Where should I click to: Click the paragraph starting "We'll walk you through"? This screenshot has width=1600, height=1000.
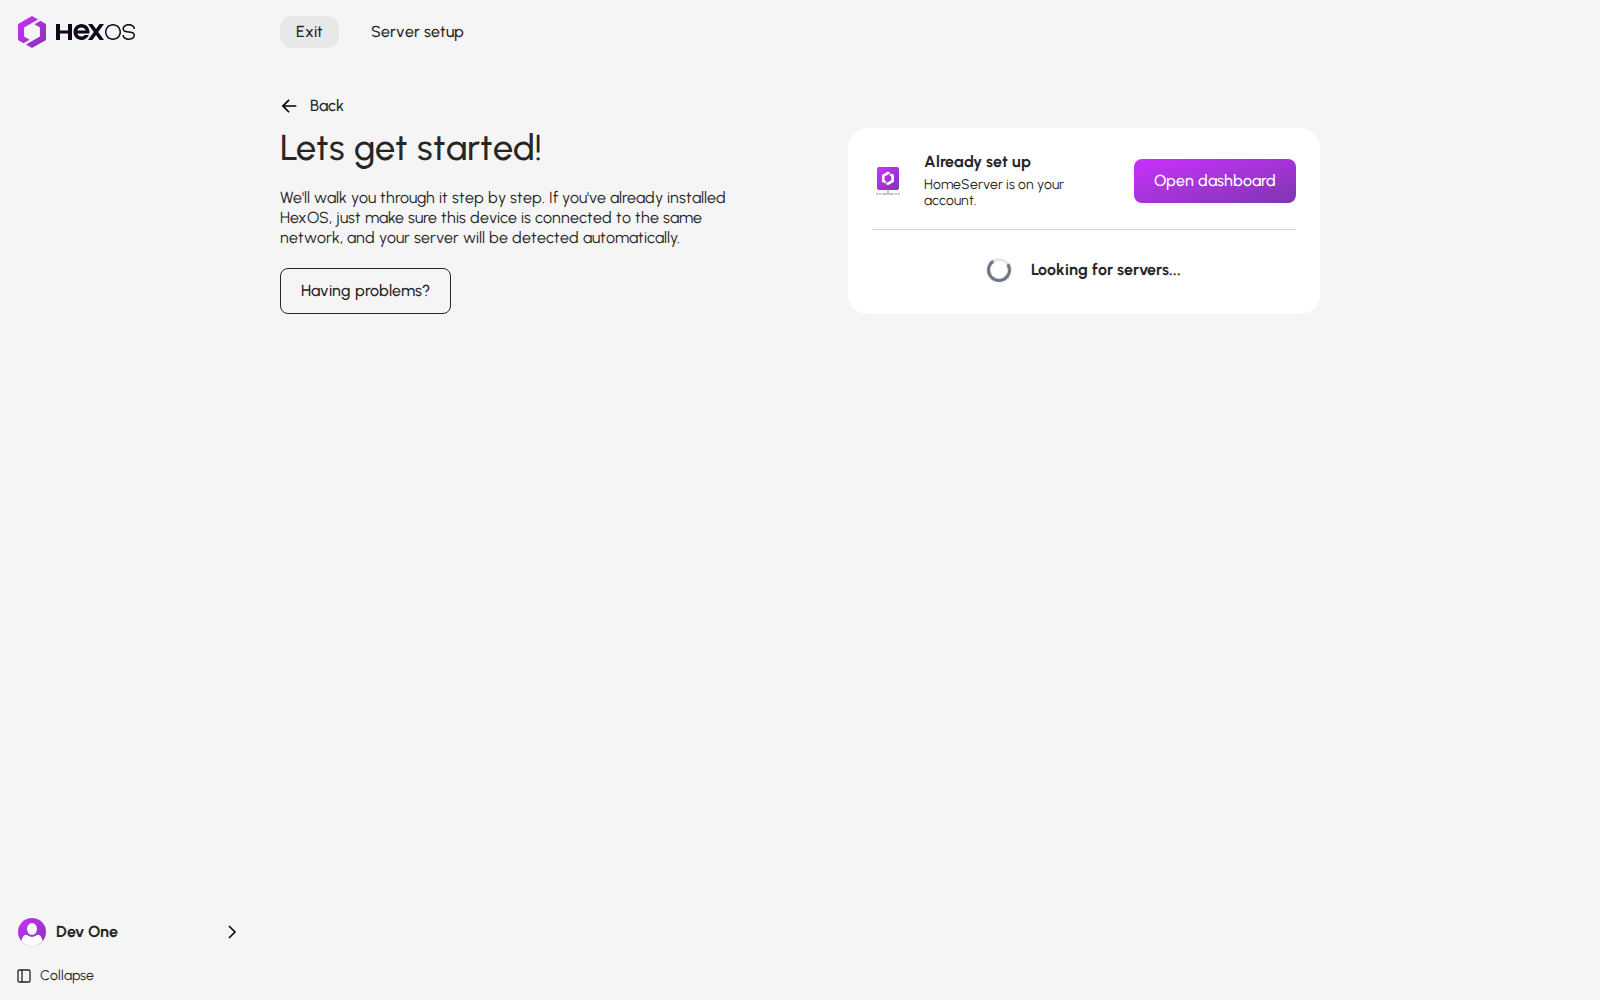point(503,218)
